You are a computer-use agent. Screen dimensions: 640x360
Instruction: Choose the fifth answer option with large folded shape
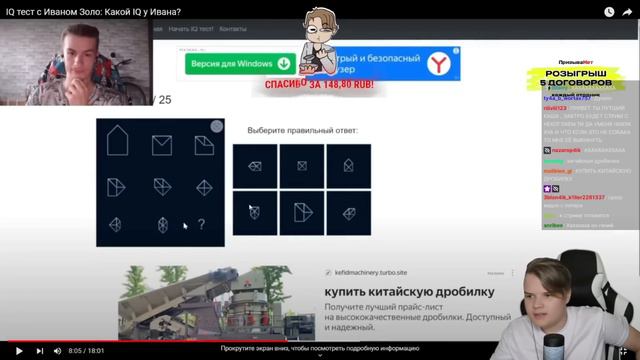pyautogui.click(x=302, y=213)
